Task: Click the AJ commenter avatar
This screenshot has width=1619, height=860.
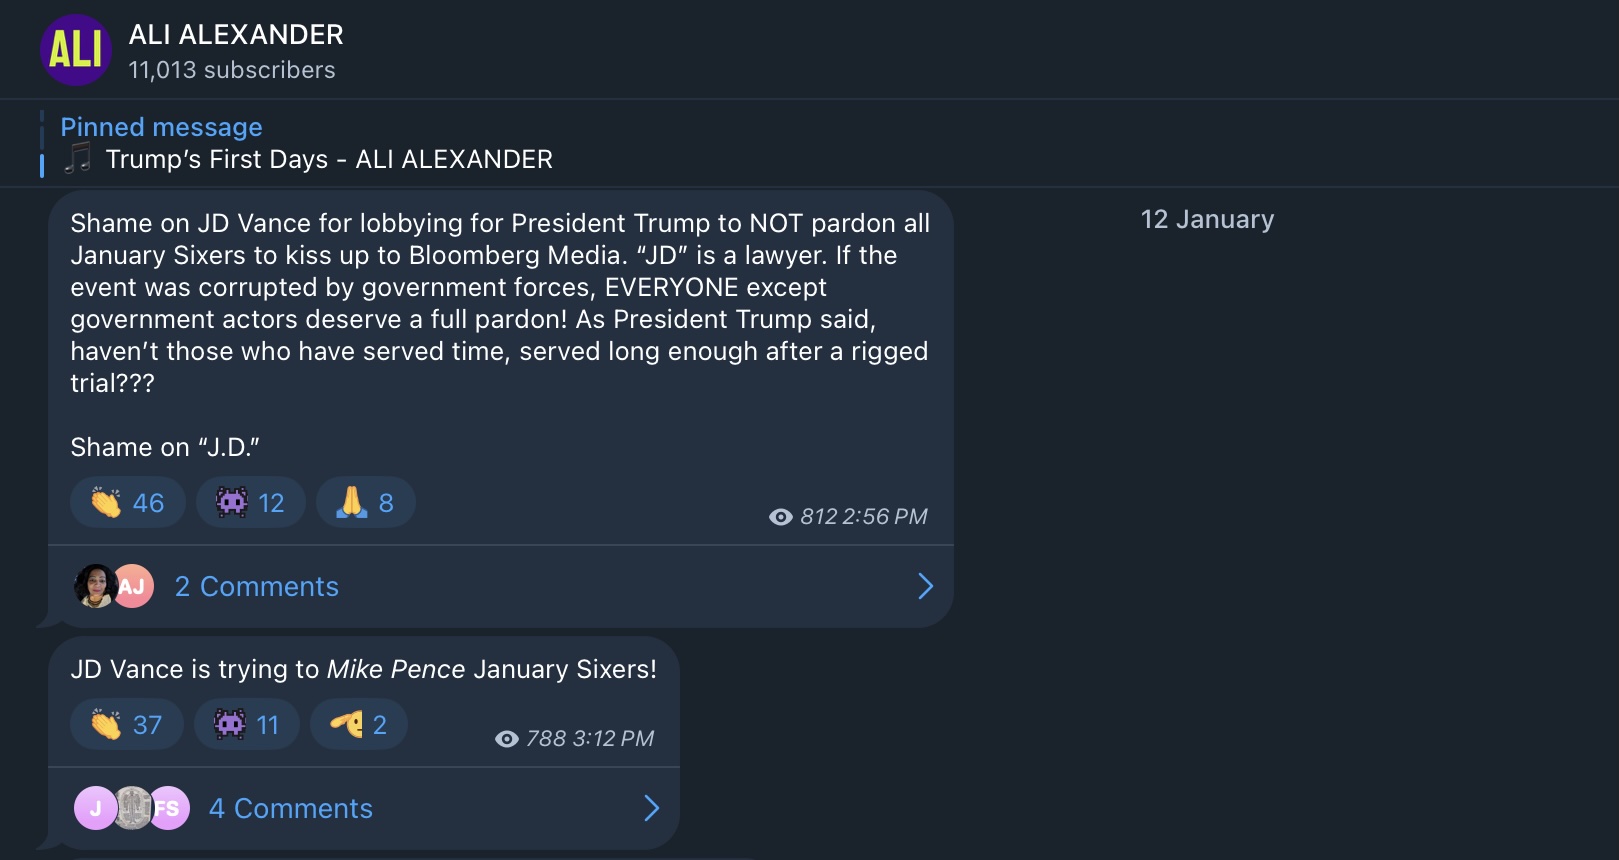Action: click(x=135, y=586)
